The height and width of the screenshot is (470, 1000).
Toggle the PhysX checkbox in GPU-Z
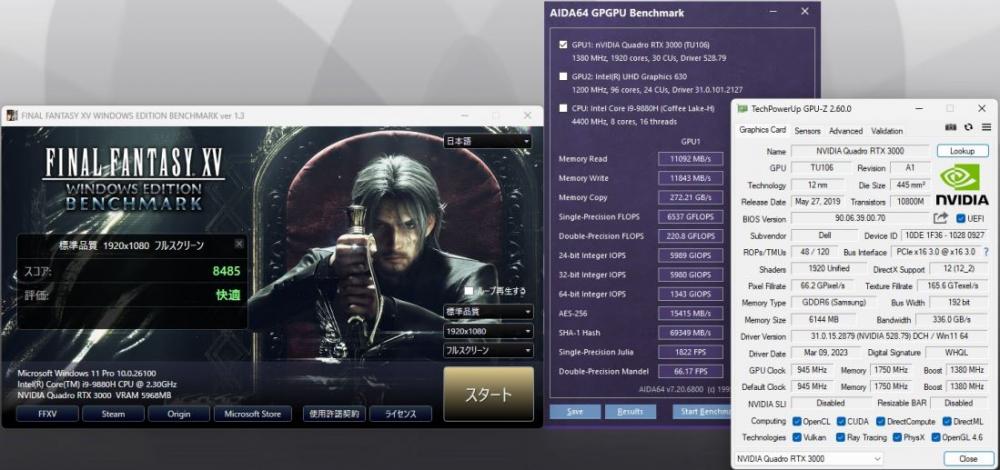pyautogui.click(x=898, y=437)
